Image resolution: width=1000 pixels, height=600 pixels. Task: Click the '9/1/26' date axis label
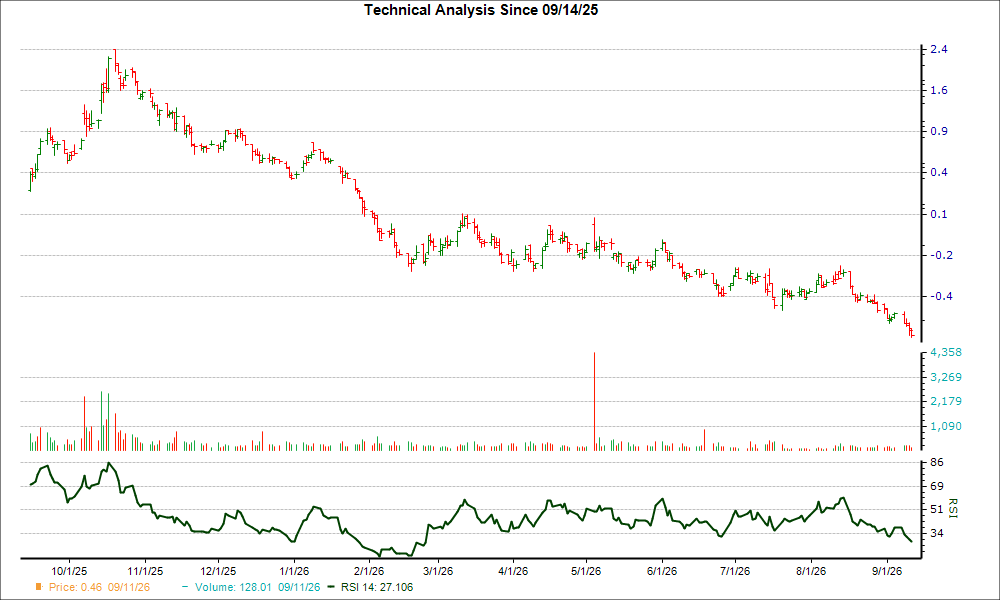[886, 571]
